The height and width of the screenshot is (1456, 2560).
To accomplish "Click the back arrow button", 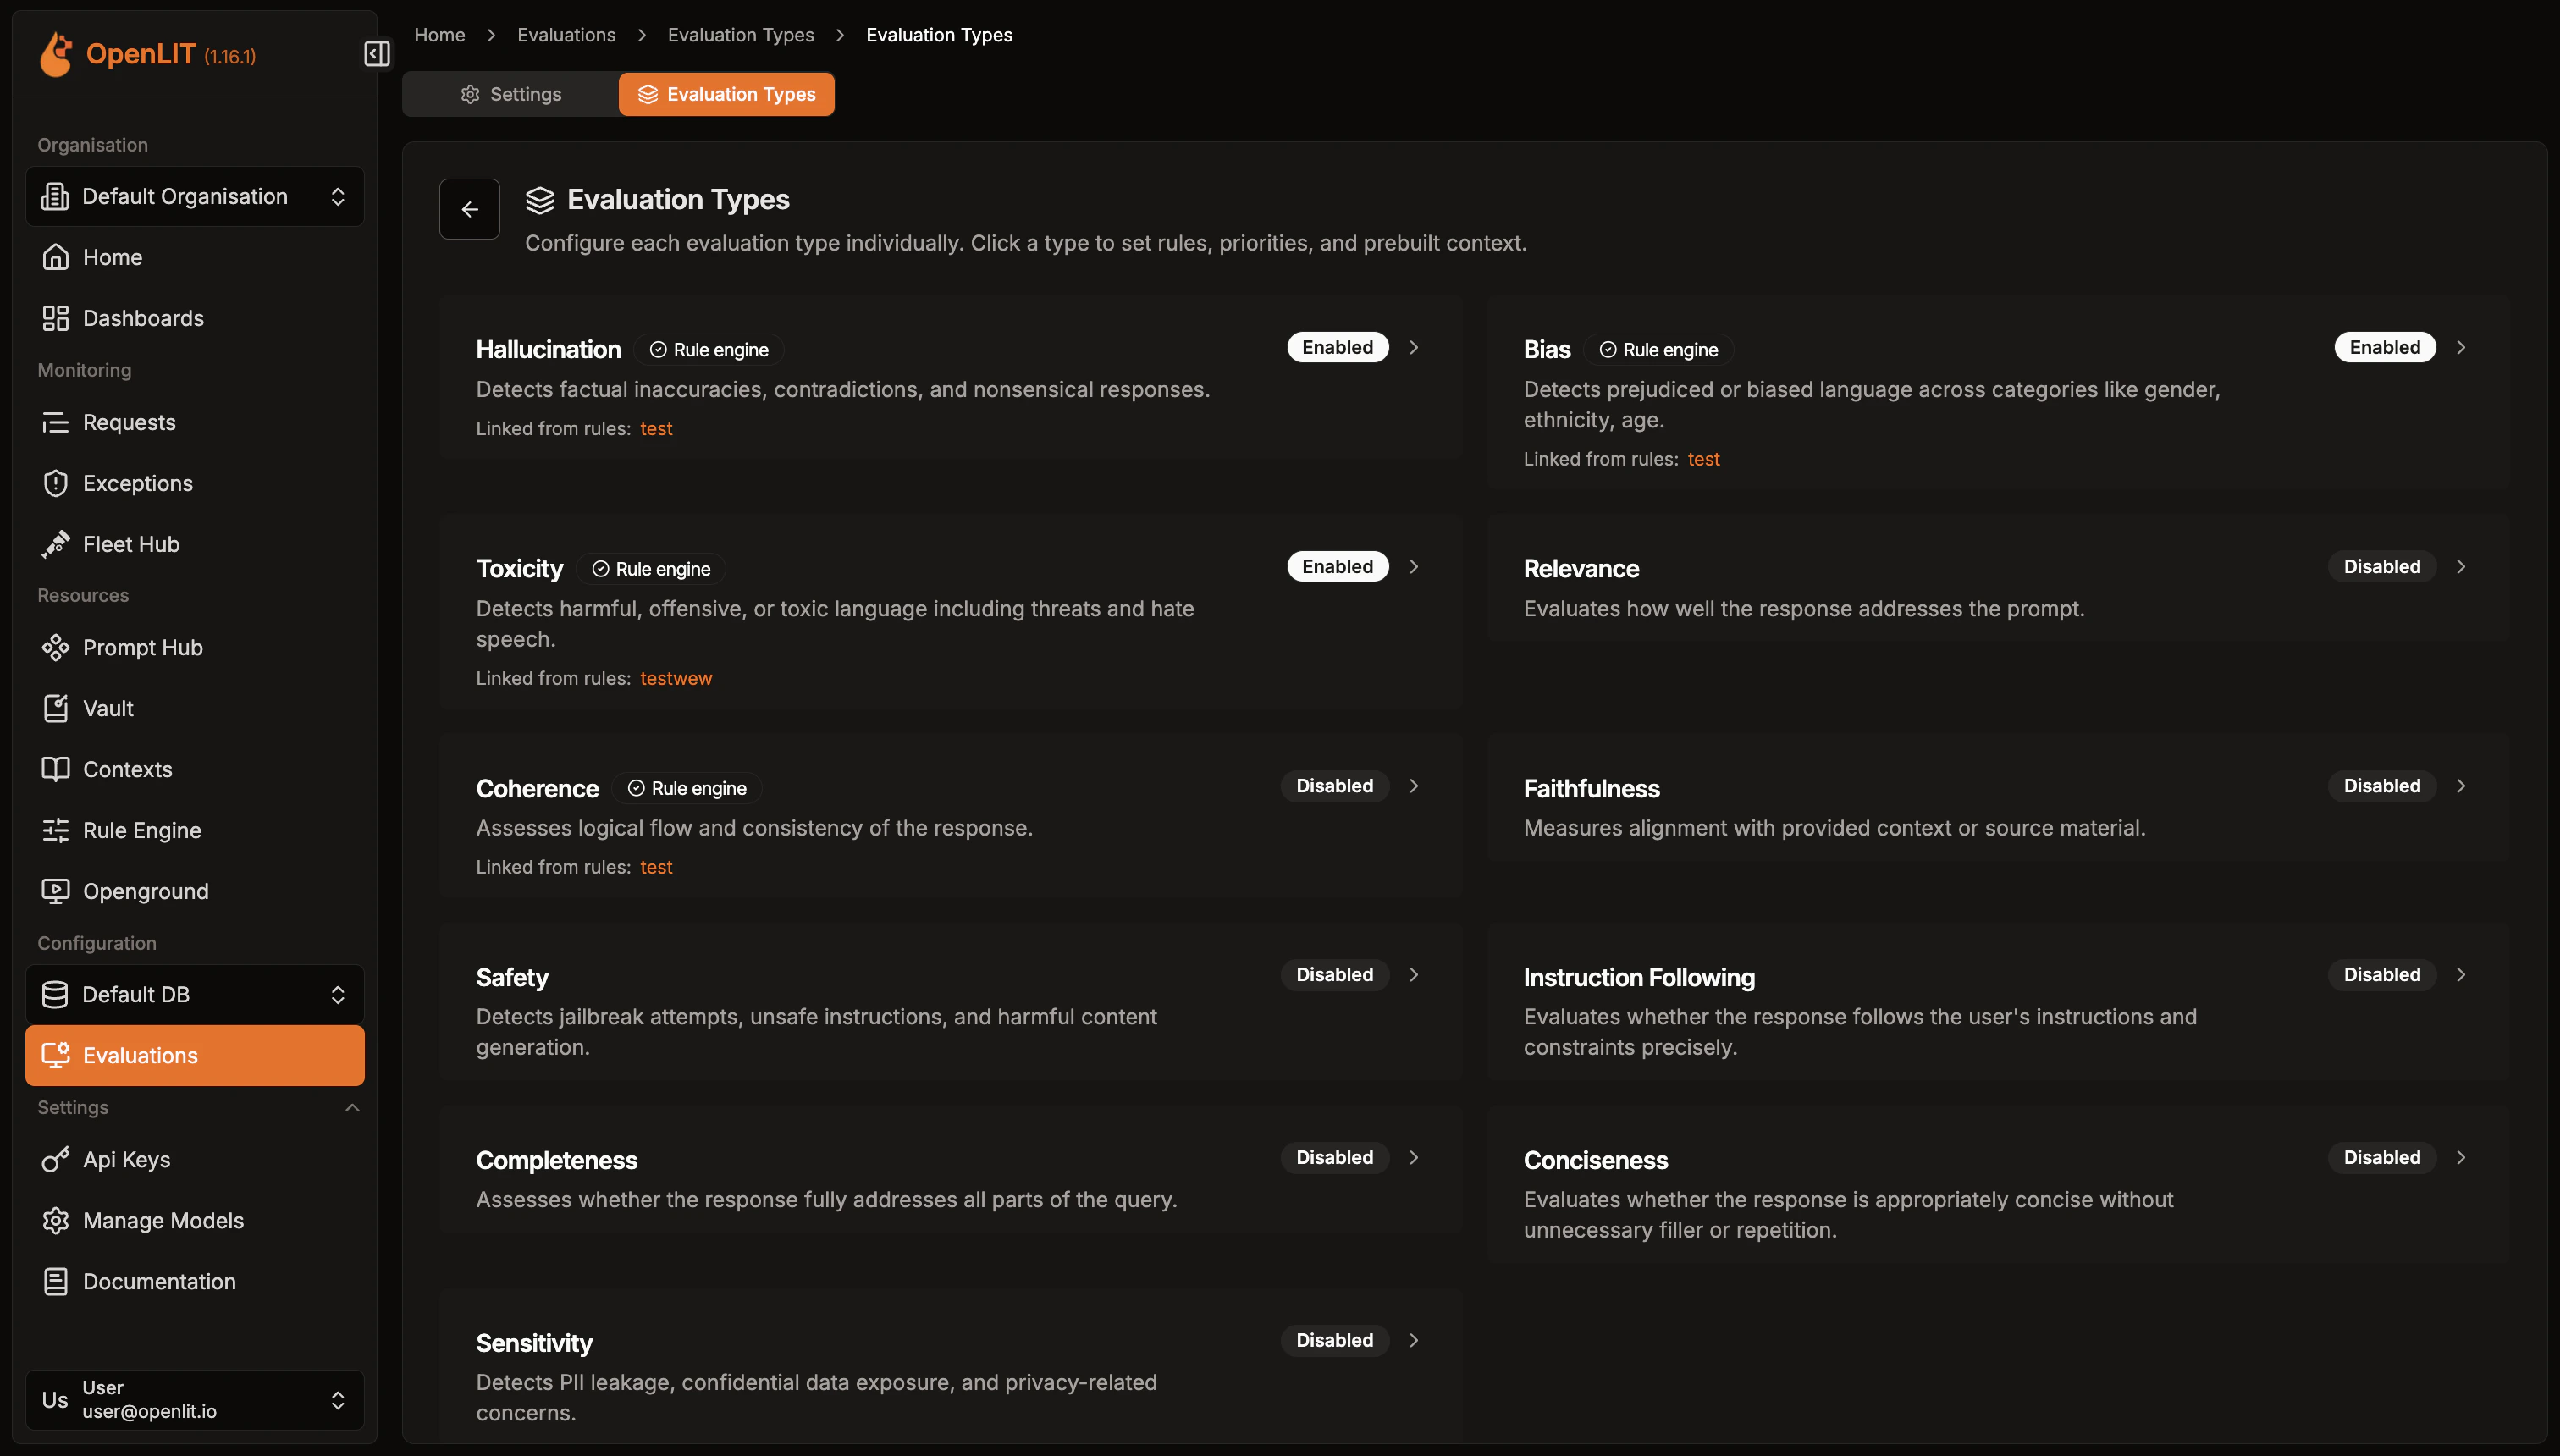I will (469, 209).
